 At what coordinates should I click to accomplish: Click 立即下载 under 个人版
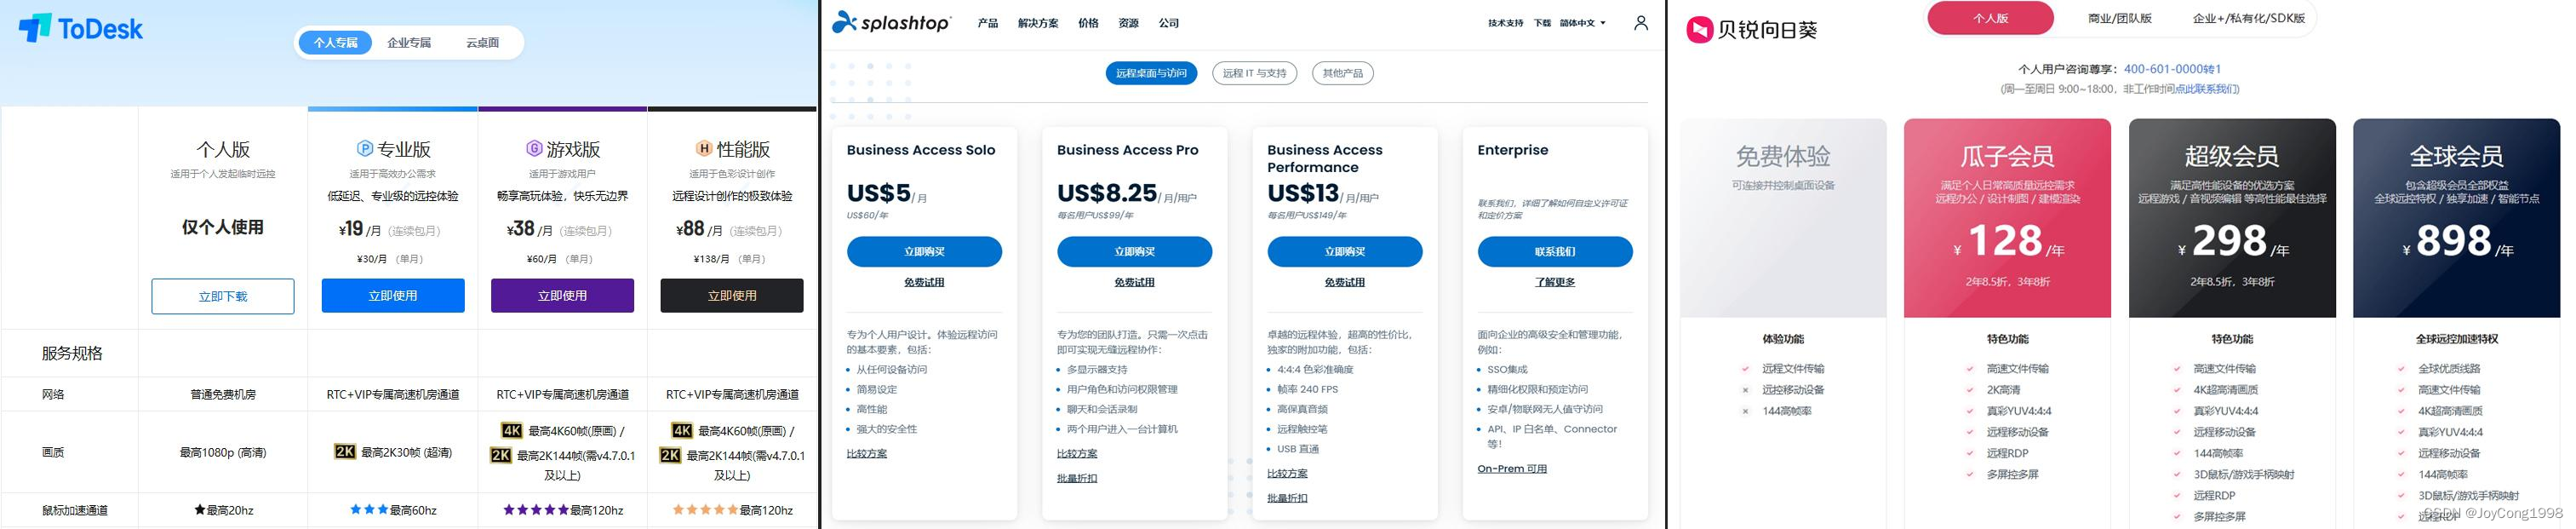[x=223, y=296]
